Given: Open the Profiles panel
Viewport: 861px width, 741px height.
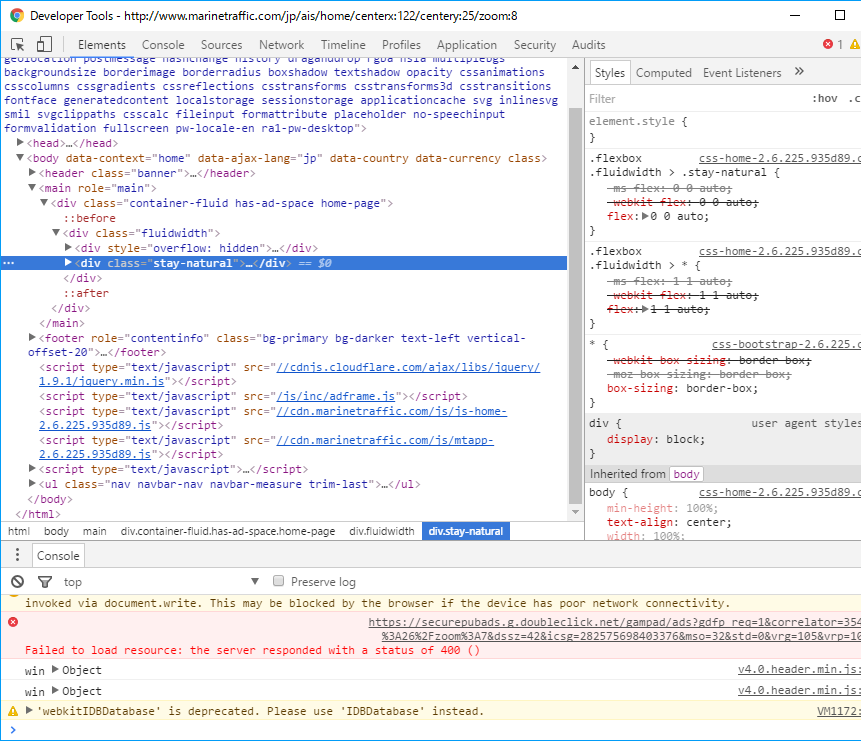Looking at the screenshot, I should tap(401, 44).
